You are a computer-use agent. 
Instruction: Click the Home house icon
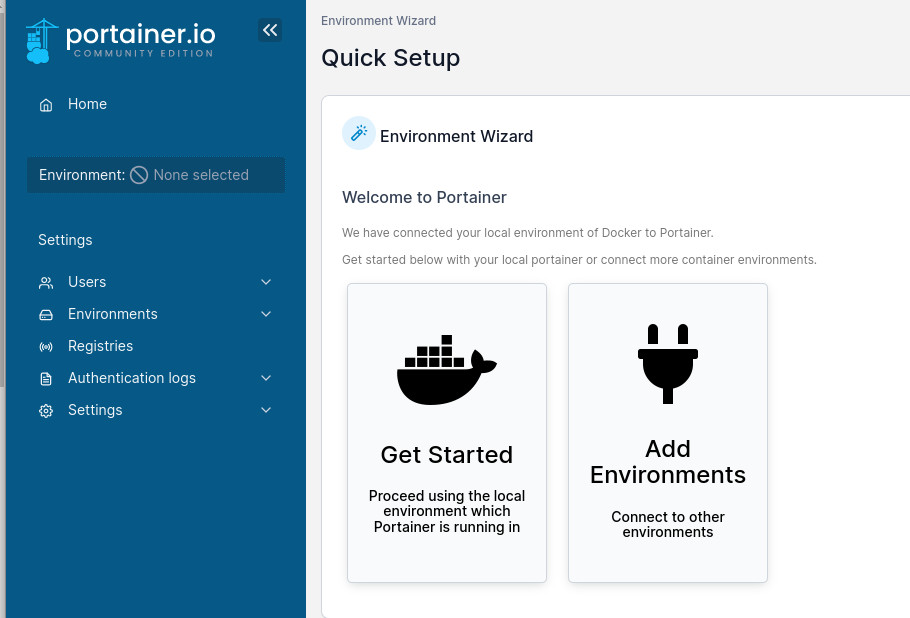click(x=46, y=105)
